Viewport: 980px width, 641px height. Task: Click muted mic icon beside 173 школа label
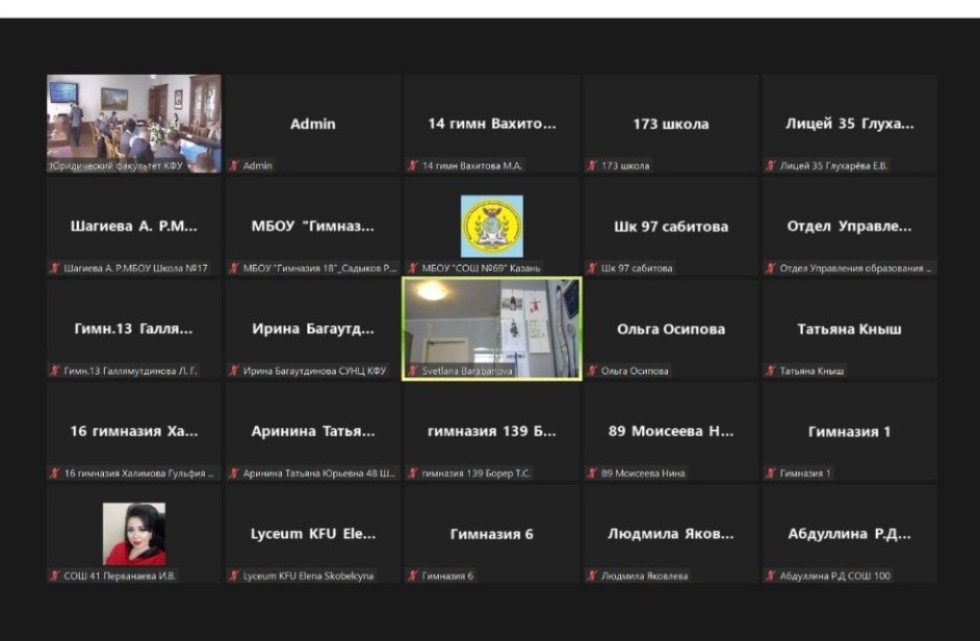(593, 166)
